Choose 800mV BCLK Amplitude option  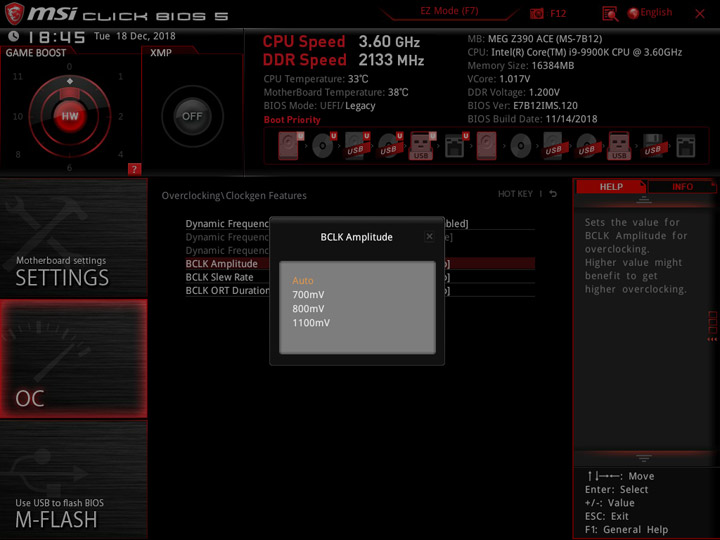coord(308,309)
